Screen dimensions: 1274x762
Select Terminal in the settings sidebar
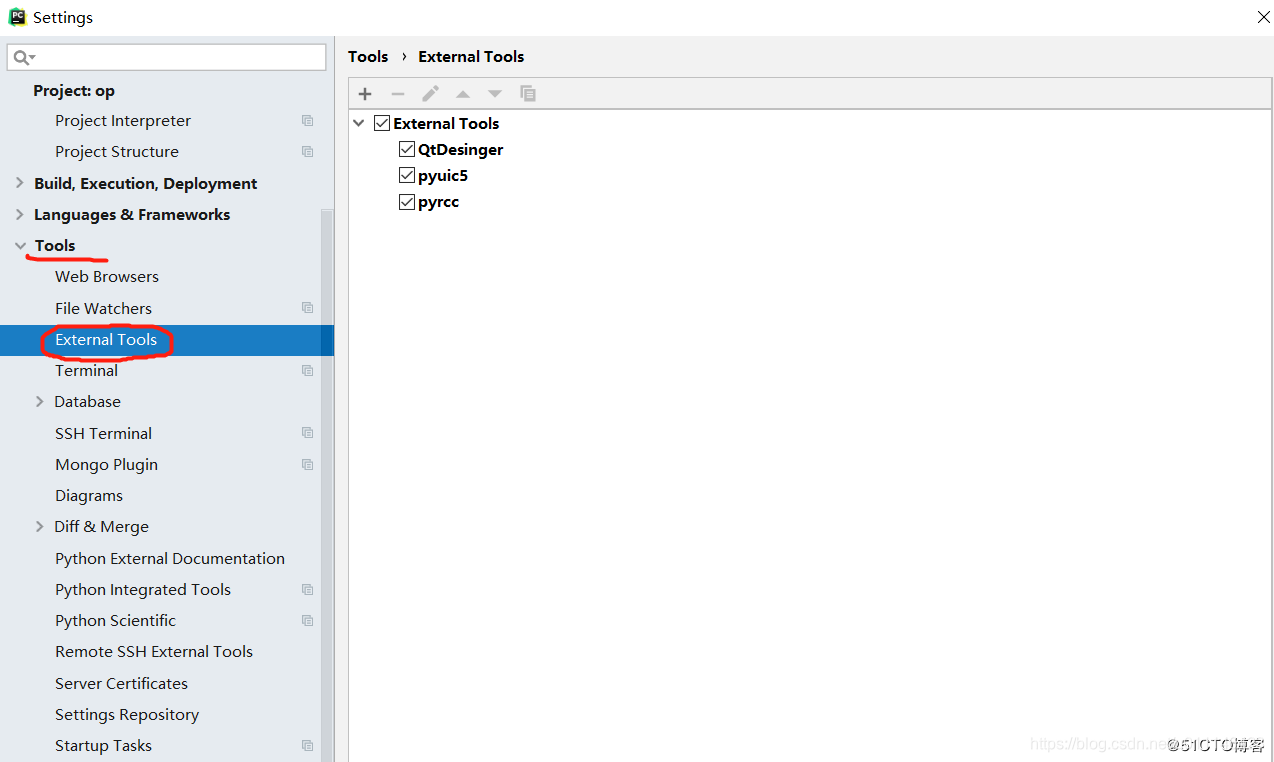tap(86, 370)
